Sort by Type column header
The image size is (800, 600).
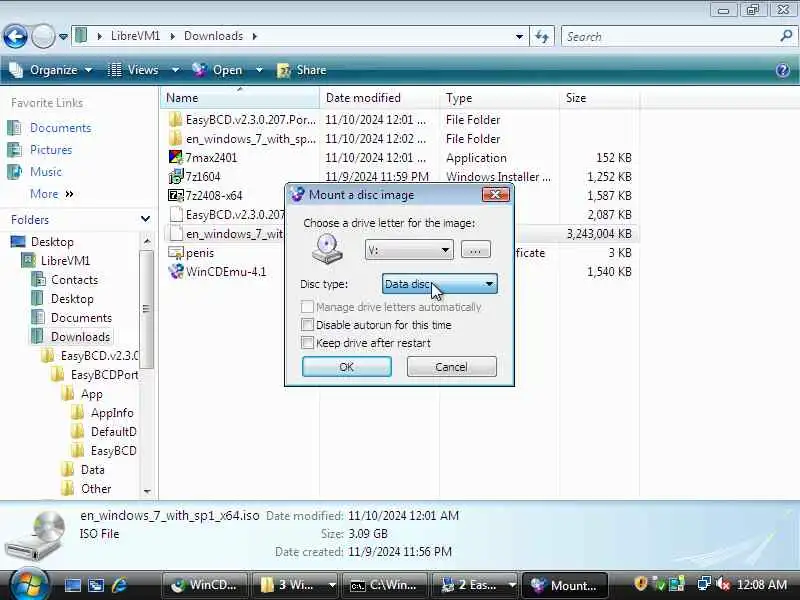[x=499, y=98]
